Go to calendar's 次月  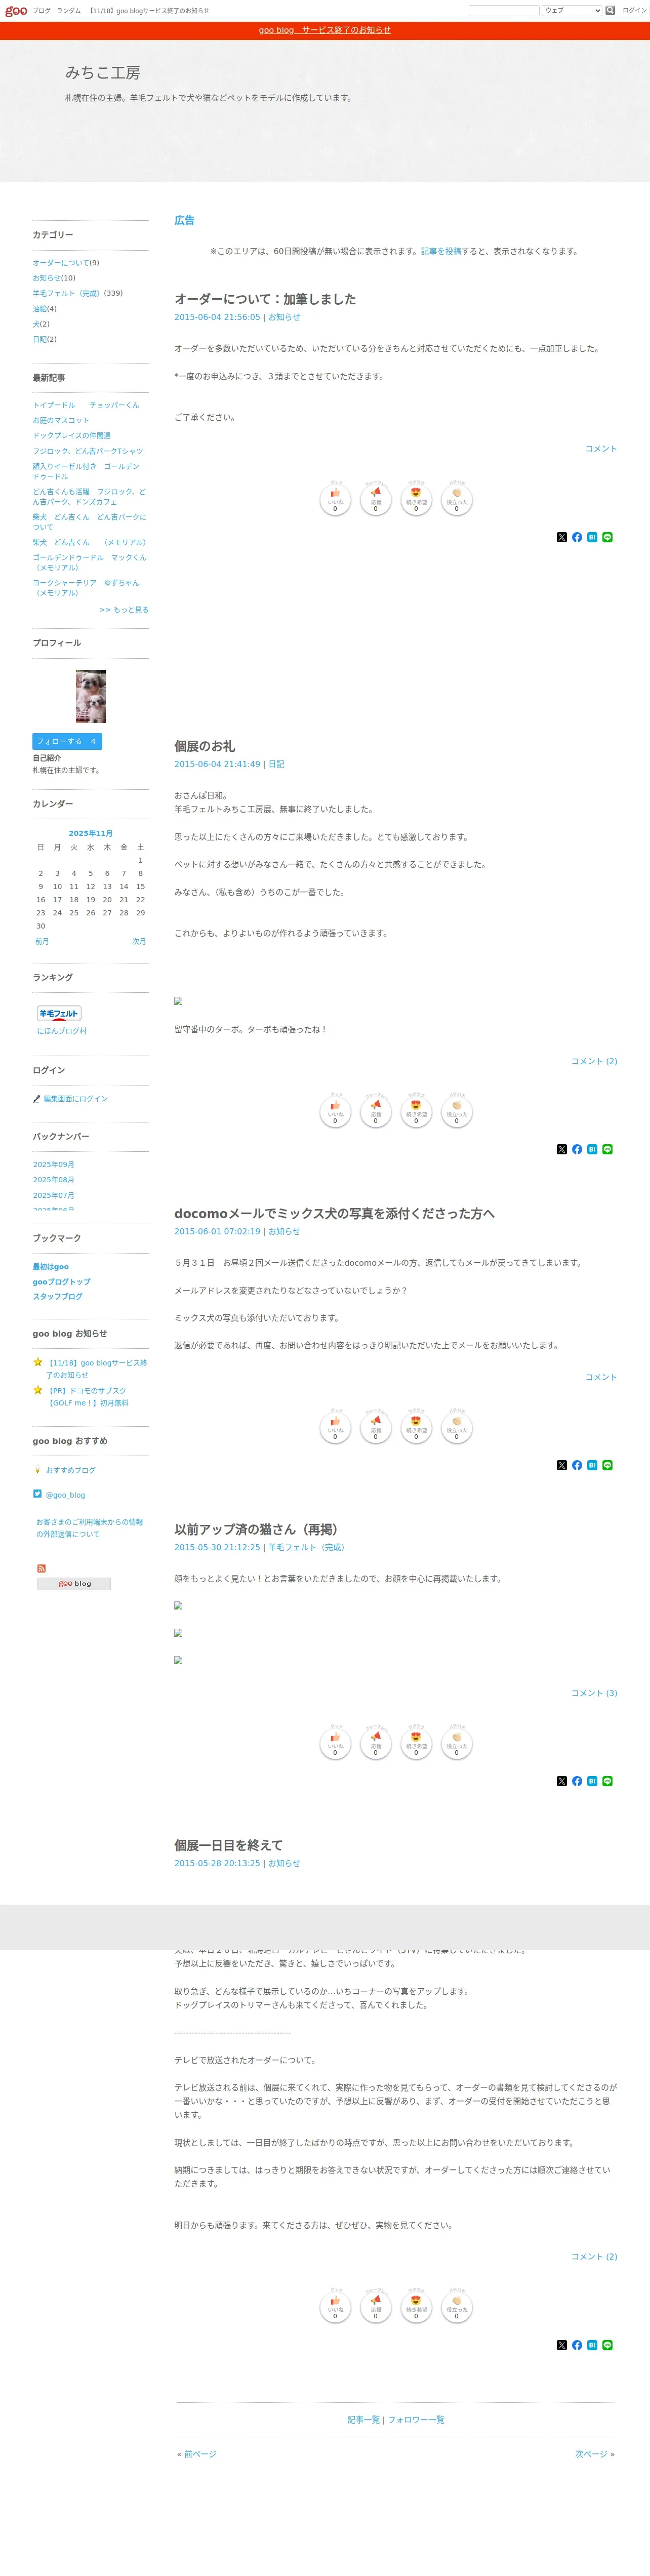coord(139,941)
